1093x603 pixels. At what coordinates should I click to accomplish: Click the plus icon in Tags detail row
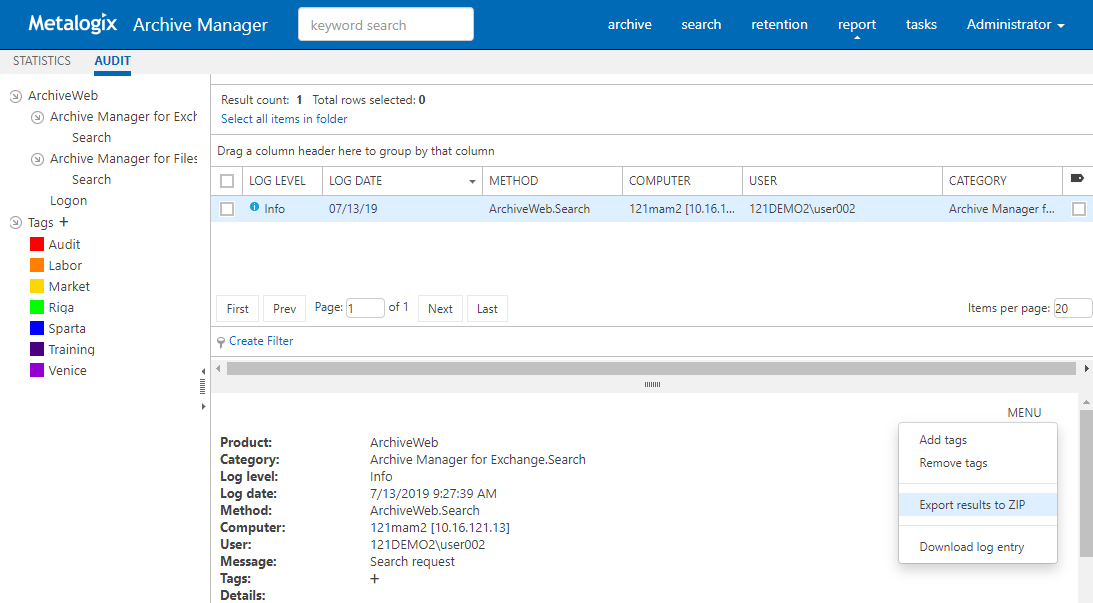[x=375, y=579]
